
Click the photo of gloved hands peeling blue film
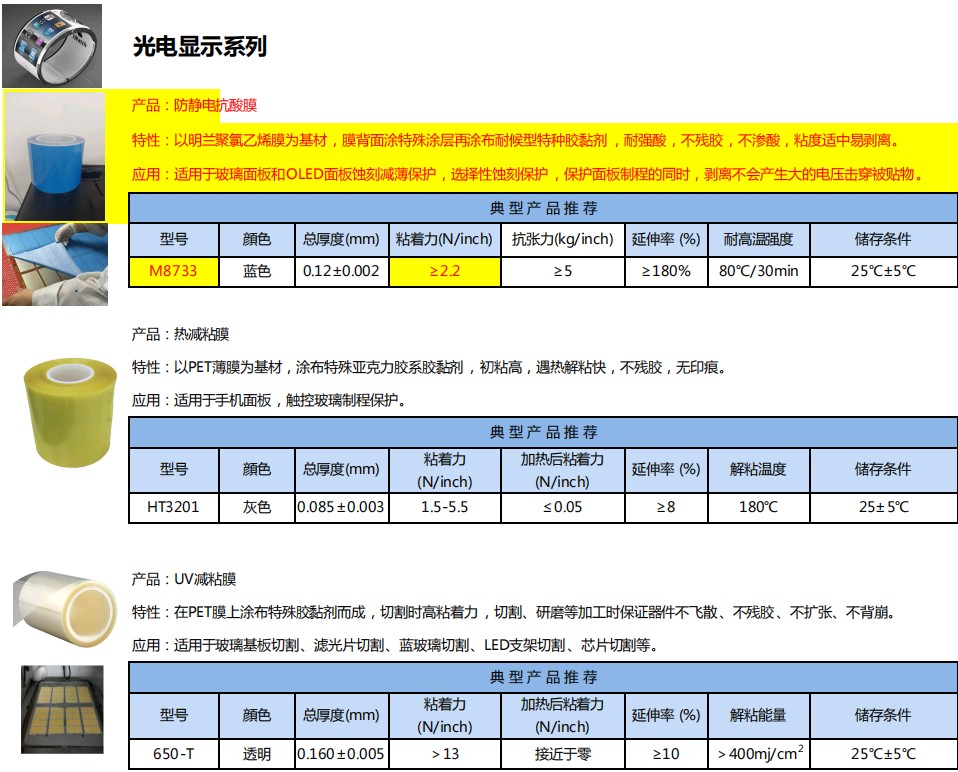click(x=55, y=264)
